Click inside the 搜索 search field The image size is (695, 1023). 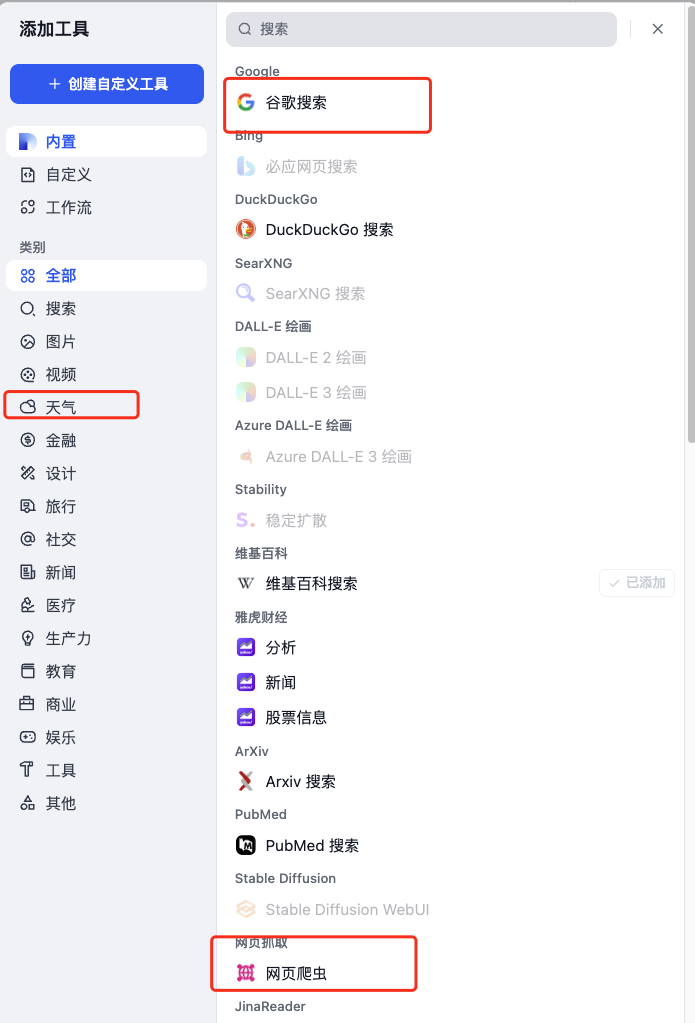coord(420,29)
